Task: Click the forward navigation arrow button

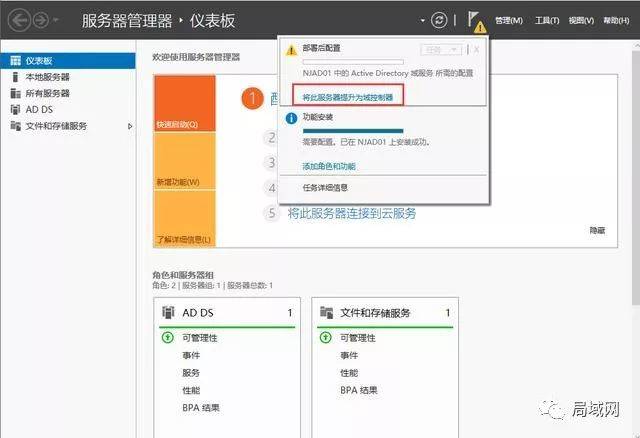Action: point(41,20)
